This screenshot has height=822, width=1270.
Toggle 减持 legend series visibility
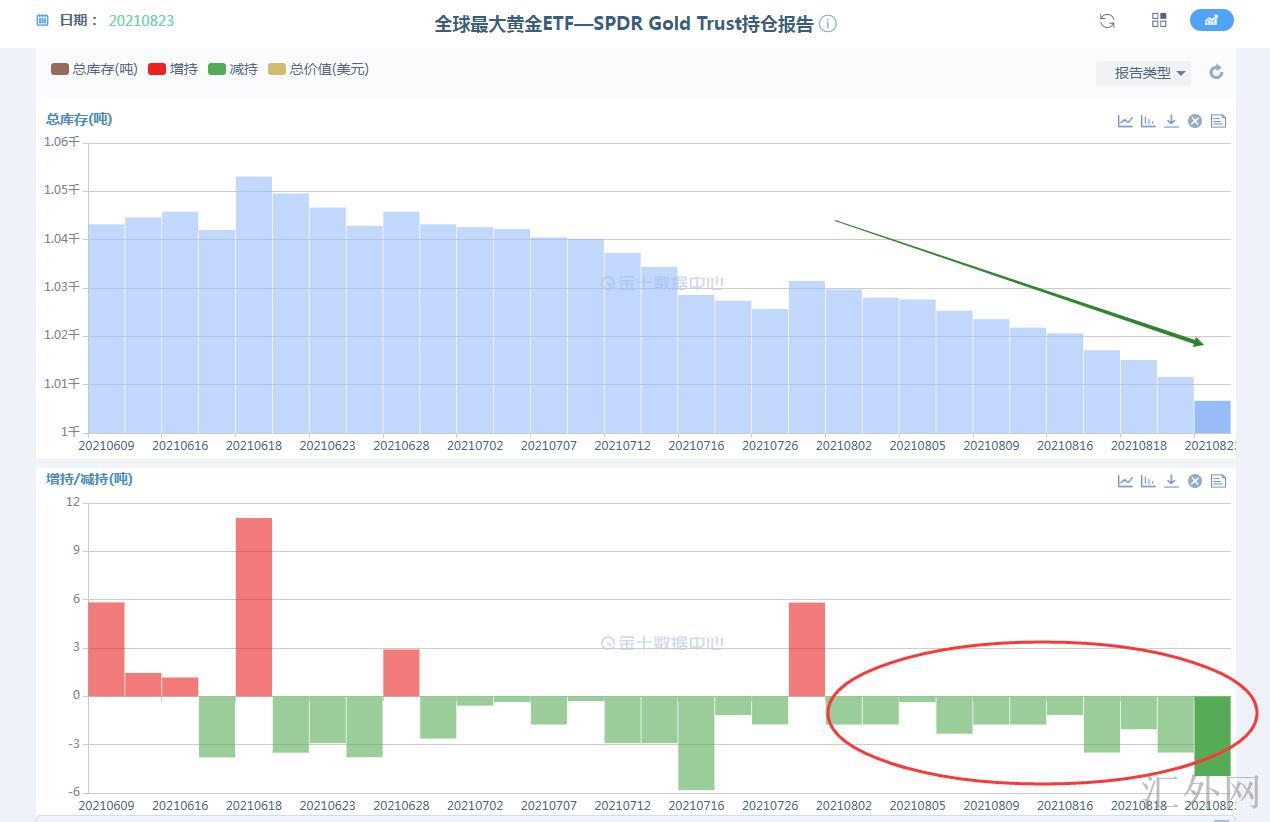click(x=233, y=69)
